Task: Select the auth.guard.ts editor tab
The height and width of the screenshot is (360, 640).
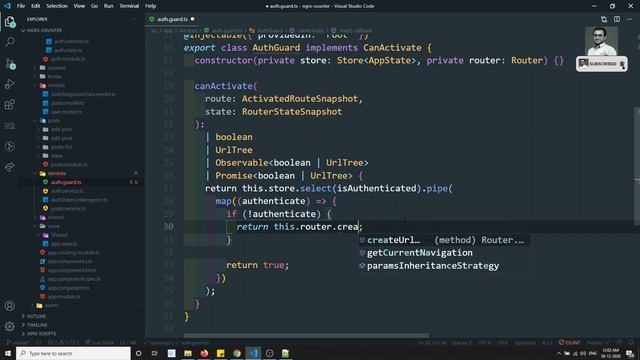Action: pyautogui.click(x=171, y=19)
